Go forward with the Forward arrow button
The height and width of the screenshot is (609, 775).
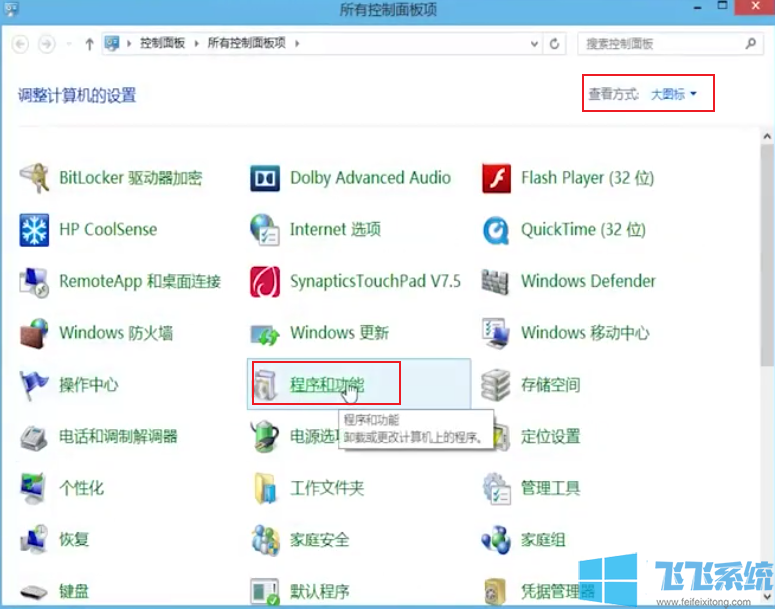[47, 44]
